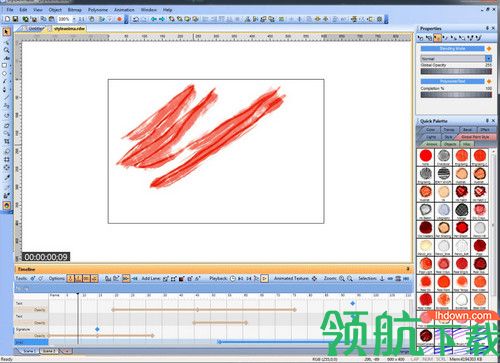Screen dimensions: 500x363
Task: Click the New document icon
Action: [7, 19]
